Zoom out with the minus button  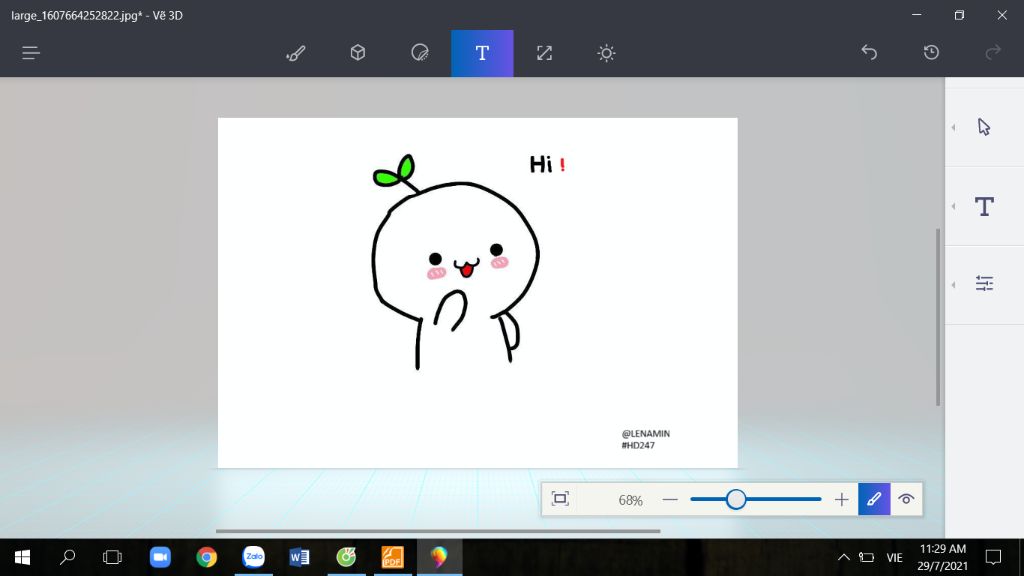[x=670, y=500]
